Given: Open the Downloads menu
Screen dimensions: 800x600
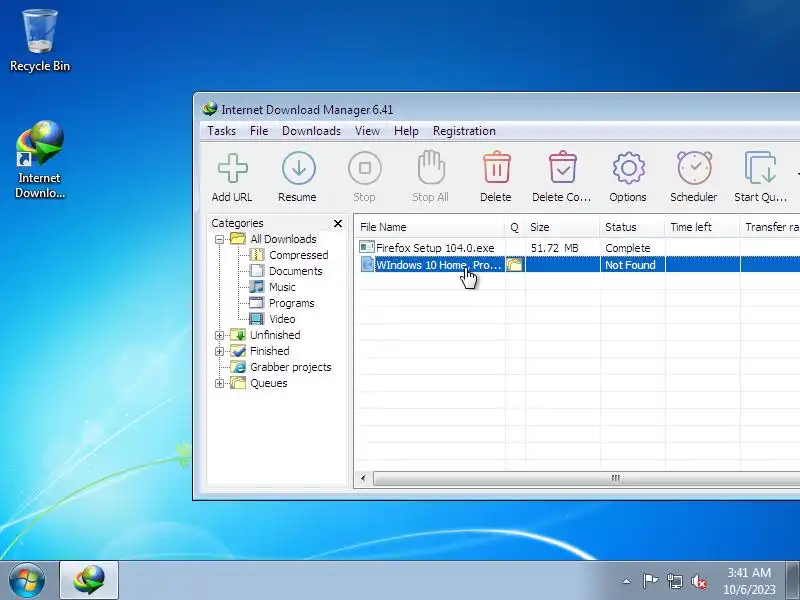Looking at the screenshot, I should [311, 131].
